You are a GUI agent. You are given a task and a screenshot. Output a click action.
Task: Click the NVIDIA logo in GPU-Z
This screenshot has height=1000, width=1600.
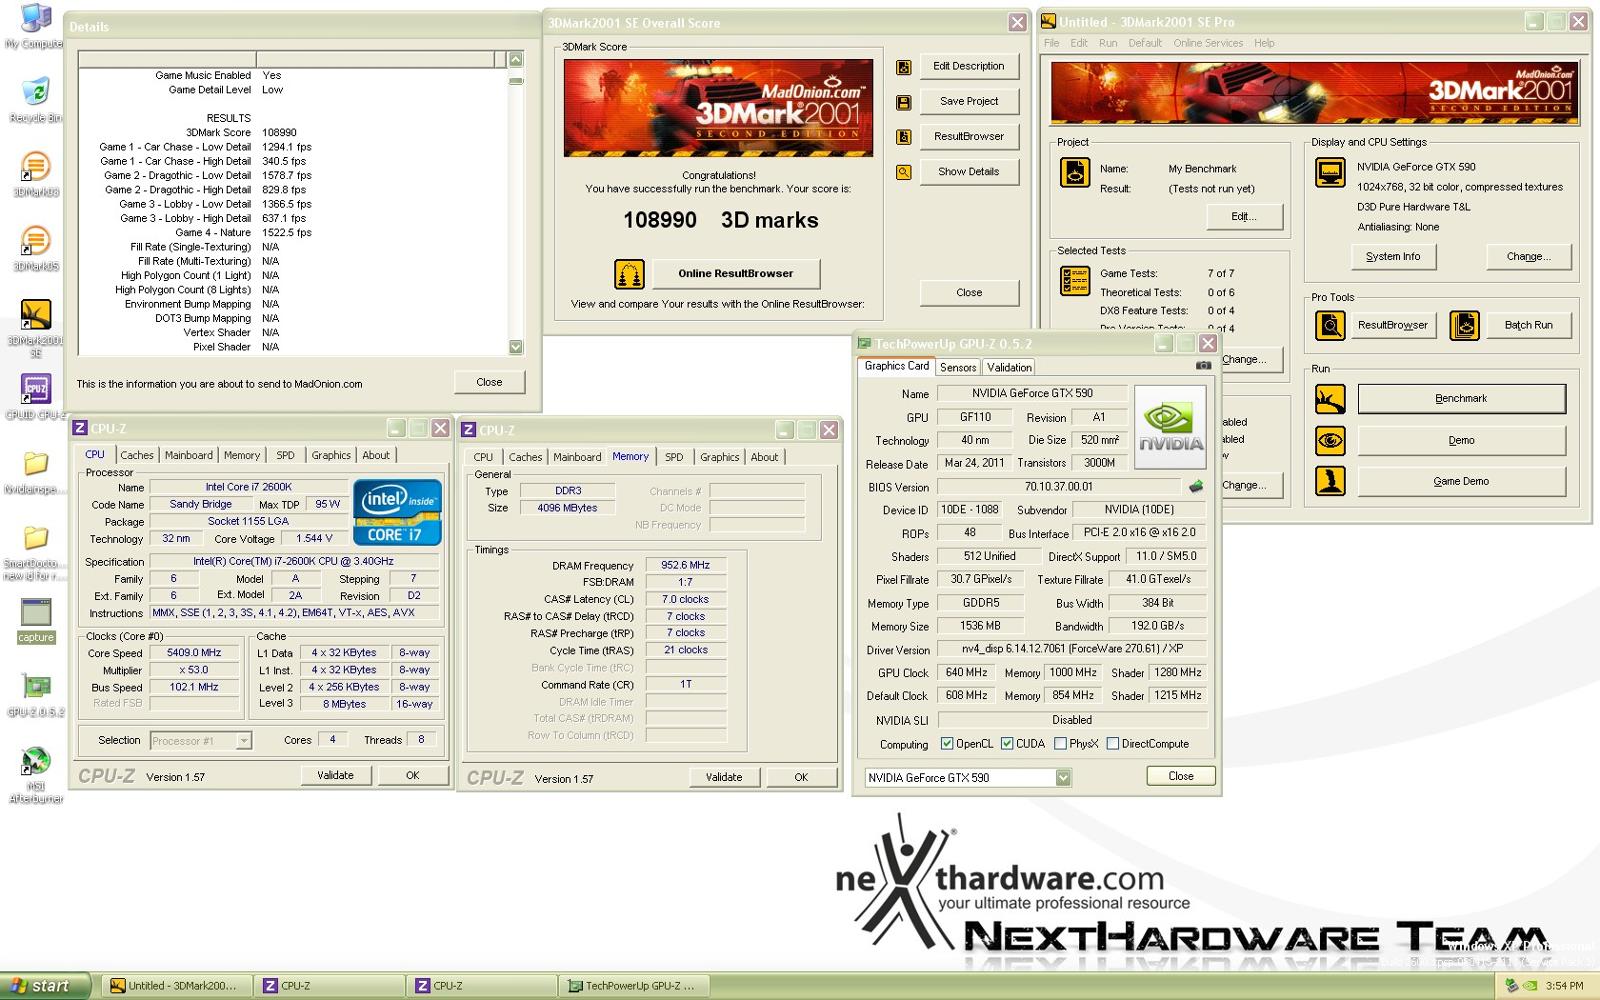[1170, 428]
